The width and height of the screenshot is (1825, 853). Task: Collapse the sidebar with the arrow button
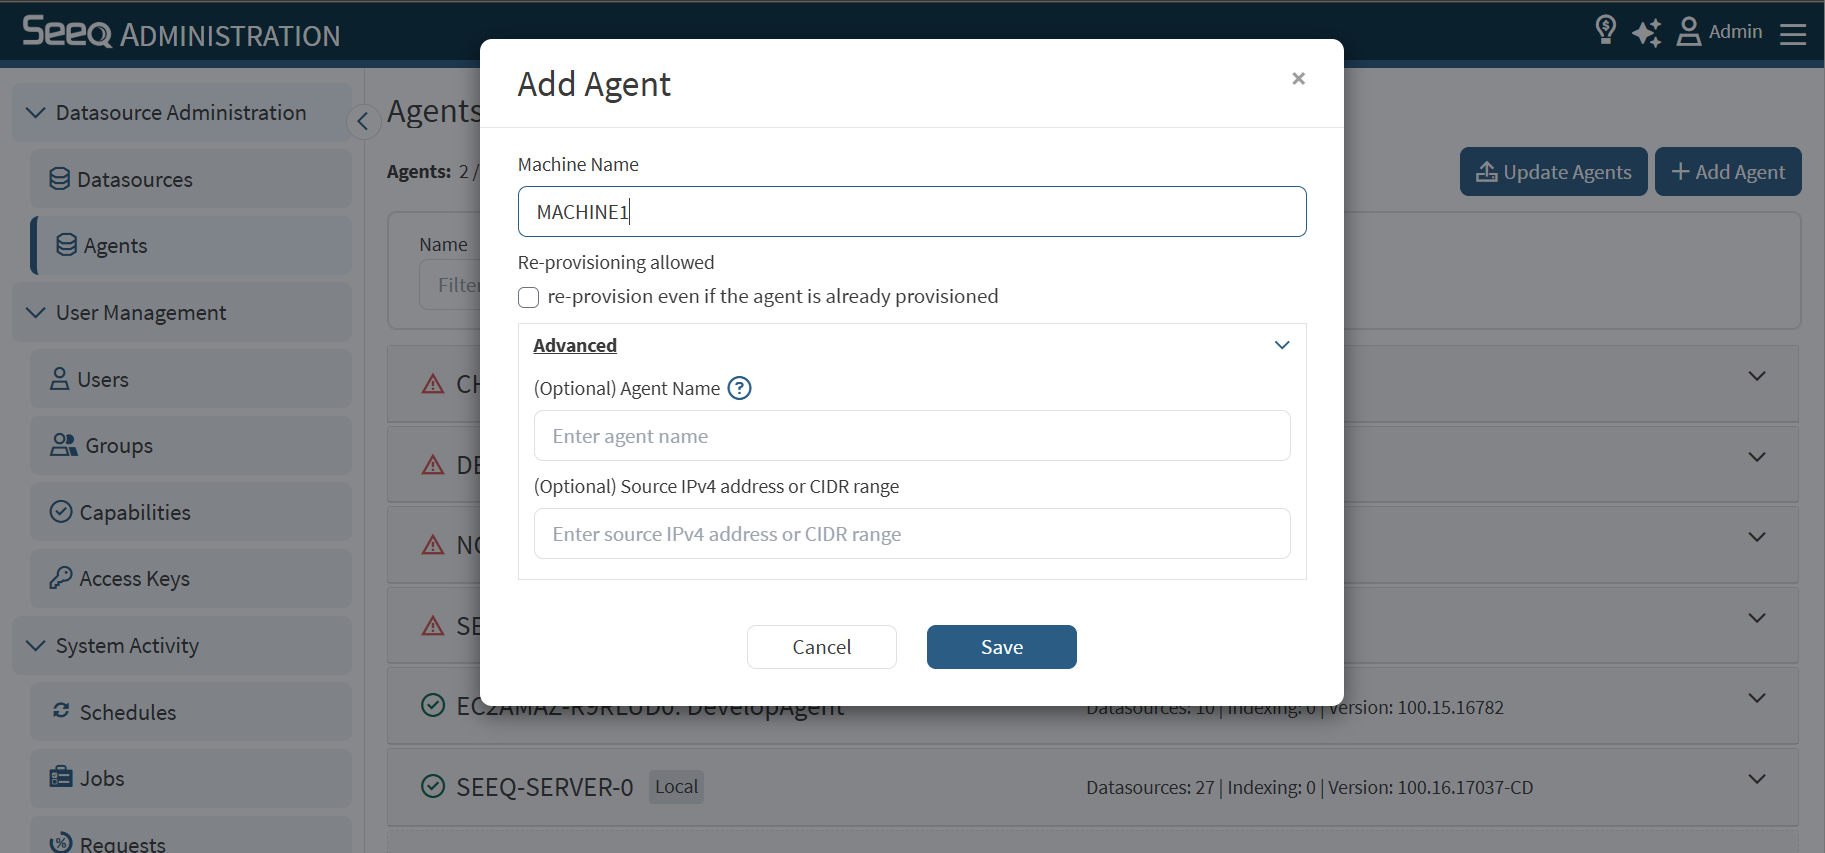point(363,122)
